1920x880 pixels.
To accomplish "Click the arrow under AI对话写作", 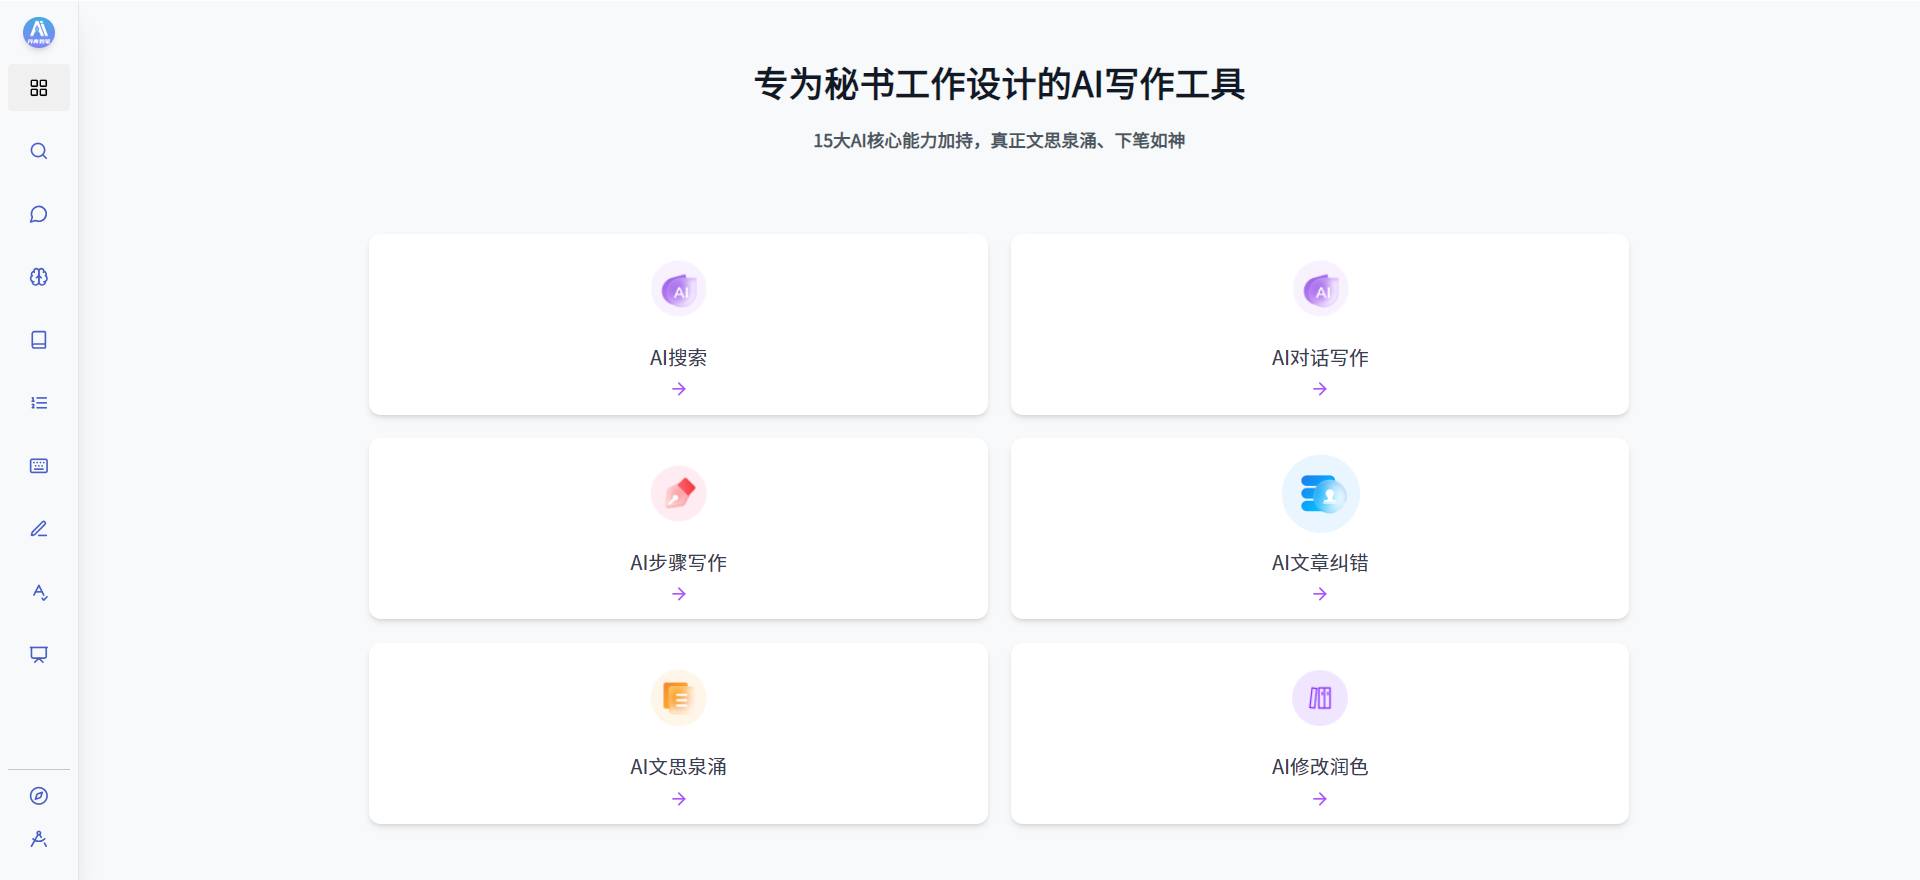I will coord(1320,389).
